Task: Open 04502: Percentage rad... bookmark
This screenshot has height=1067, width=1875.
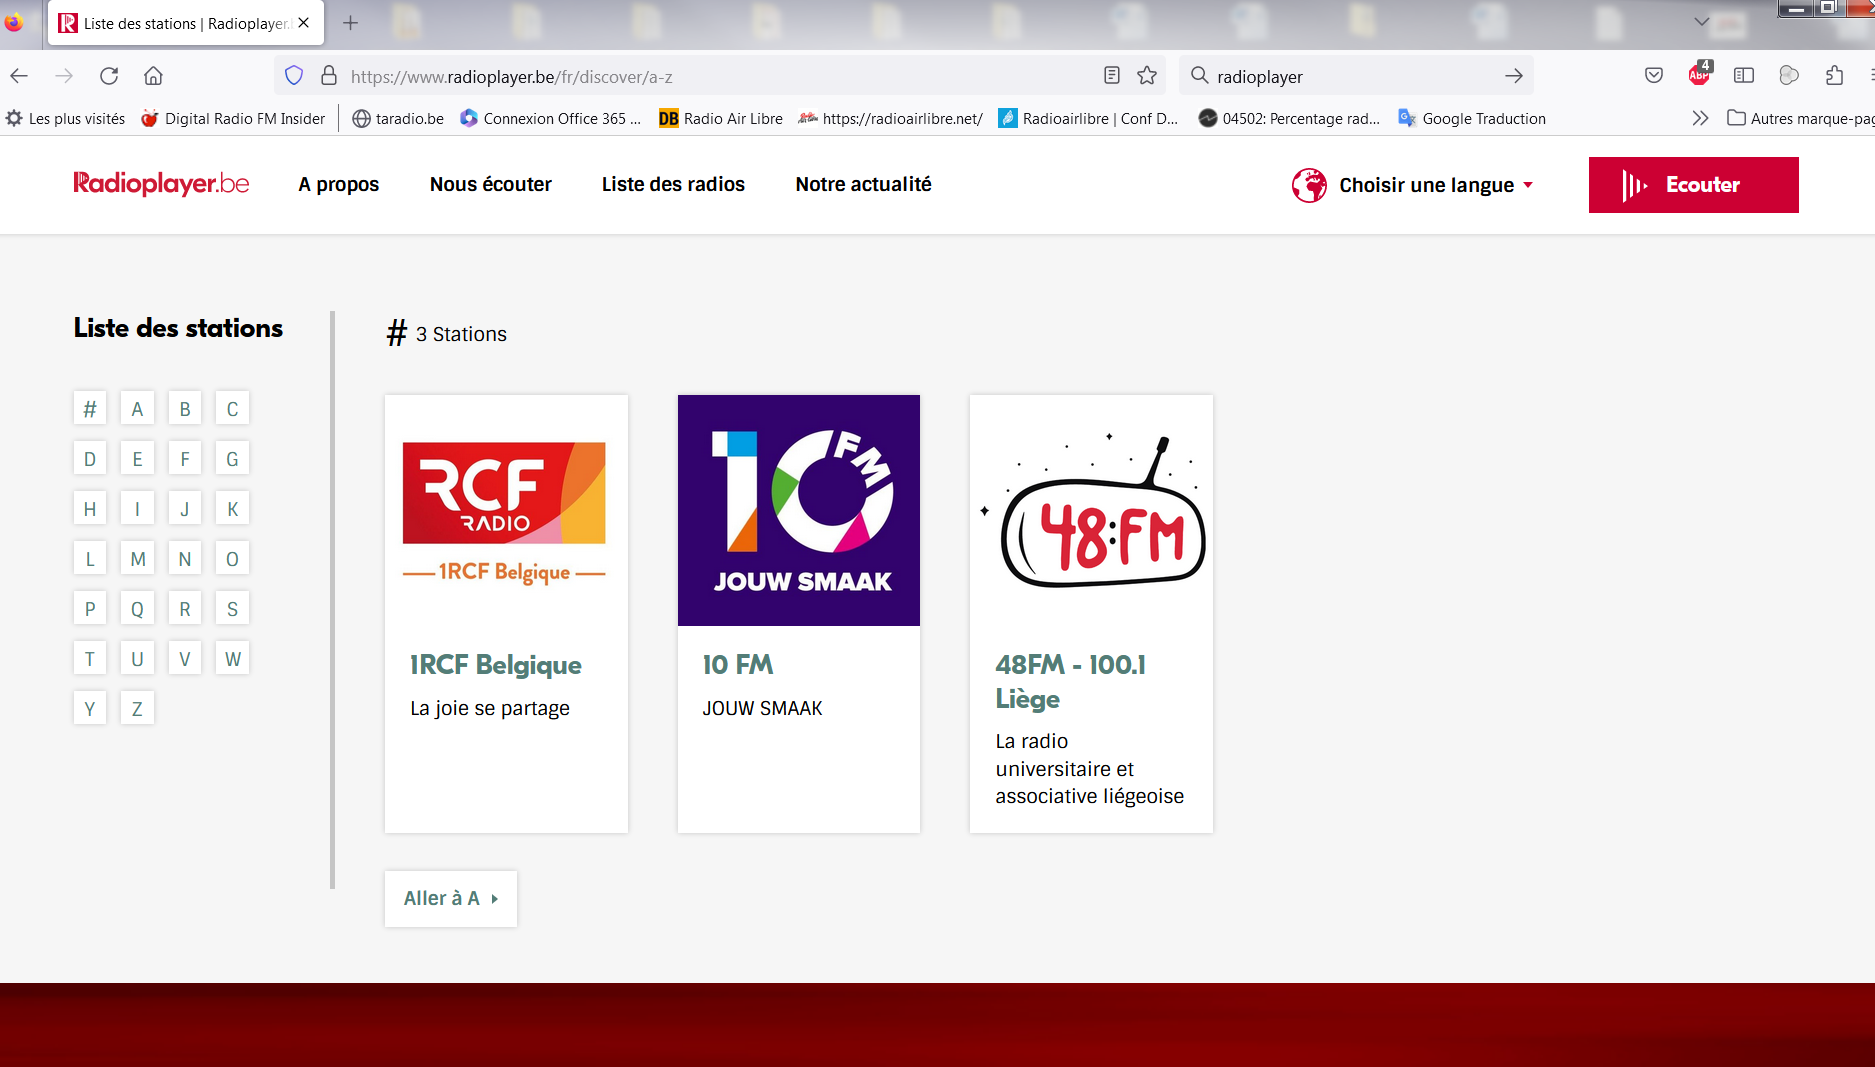Action: click(x=1290, y=118)
